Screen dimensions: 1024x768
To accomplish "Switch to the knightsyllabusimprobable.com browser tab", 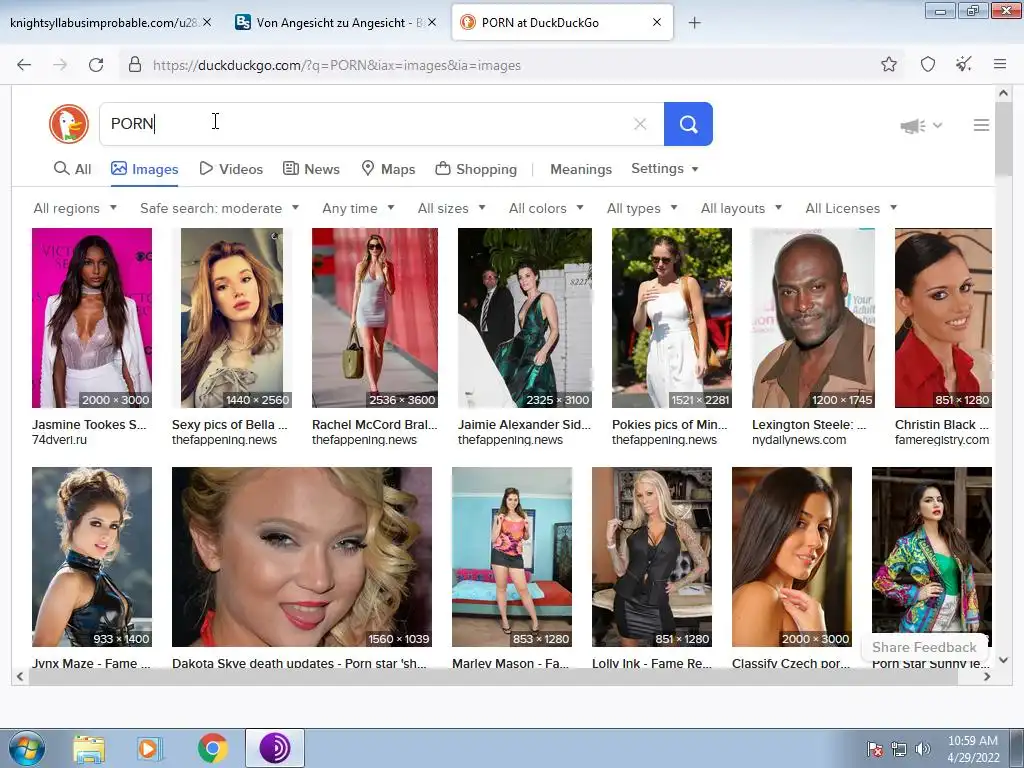I will tap(104, 23).
